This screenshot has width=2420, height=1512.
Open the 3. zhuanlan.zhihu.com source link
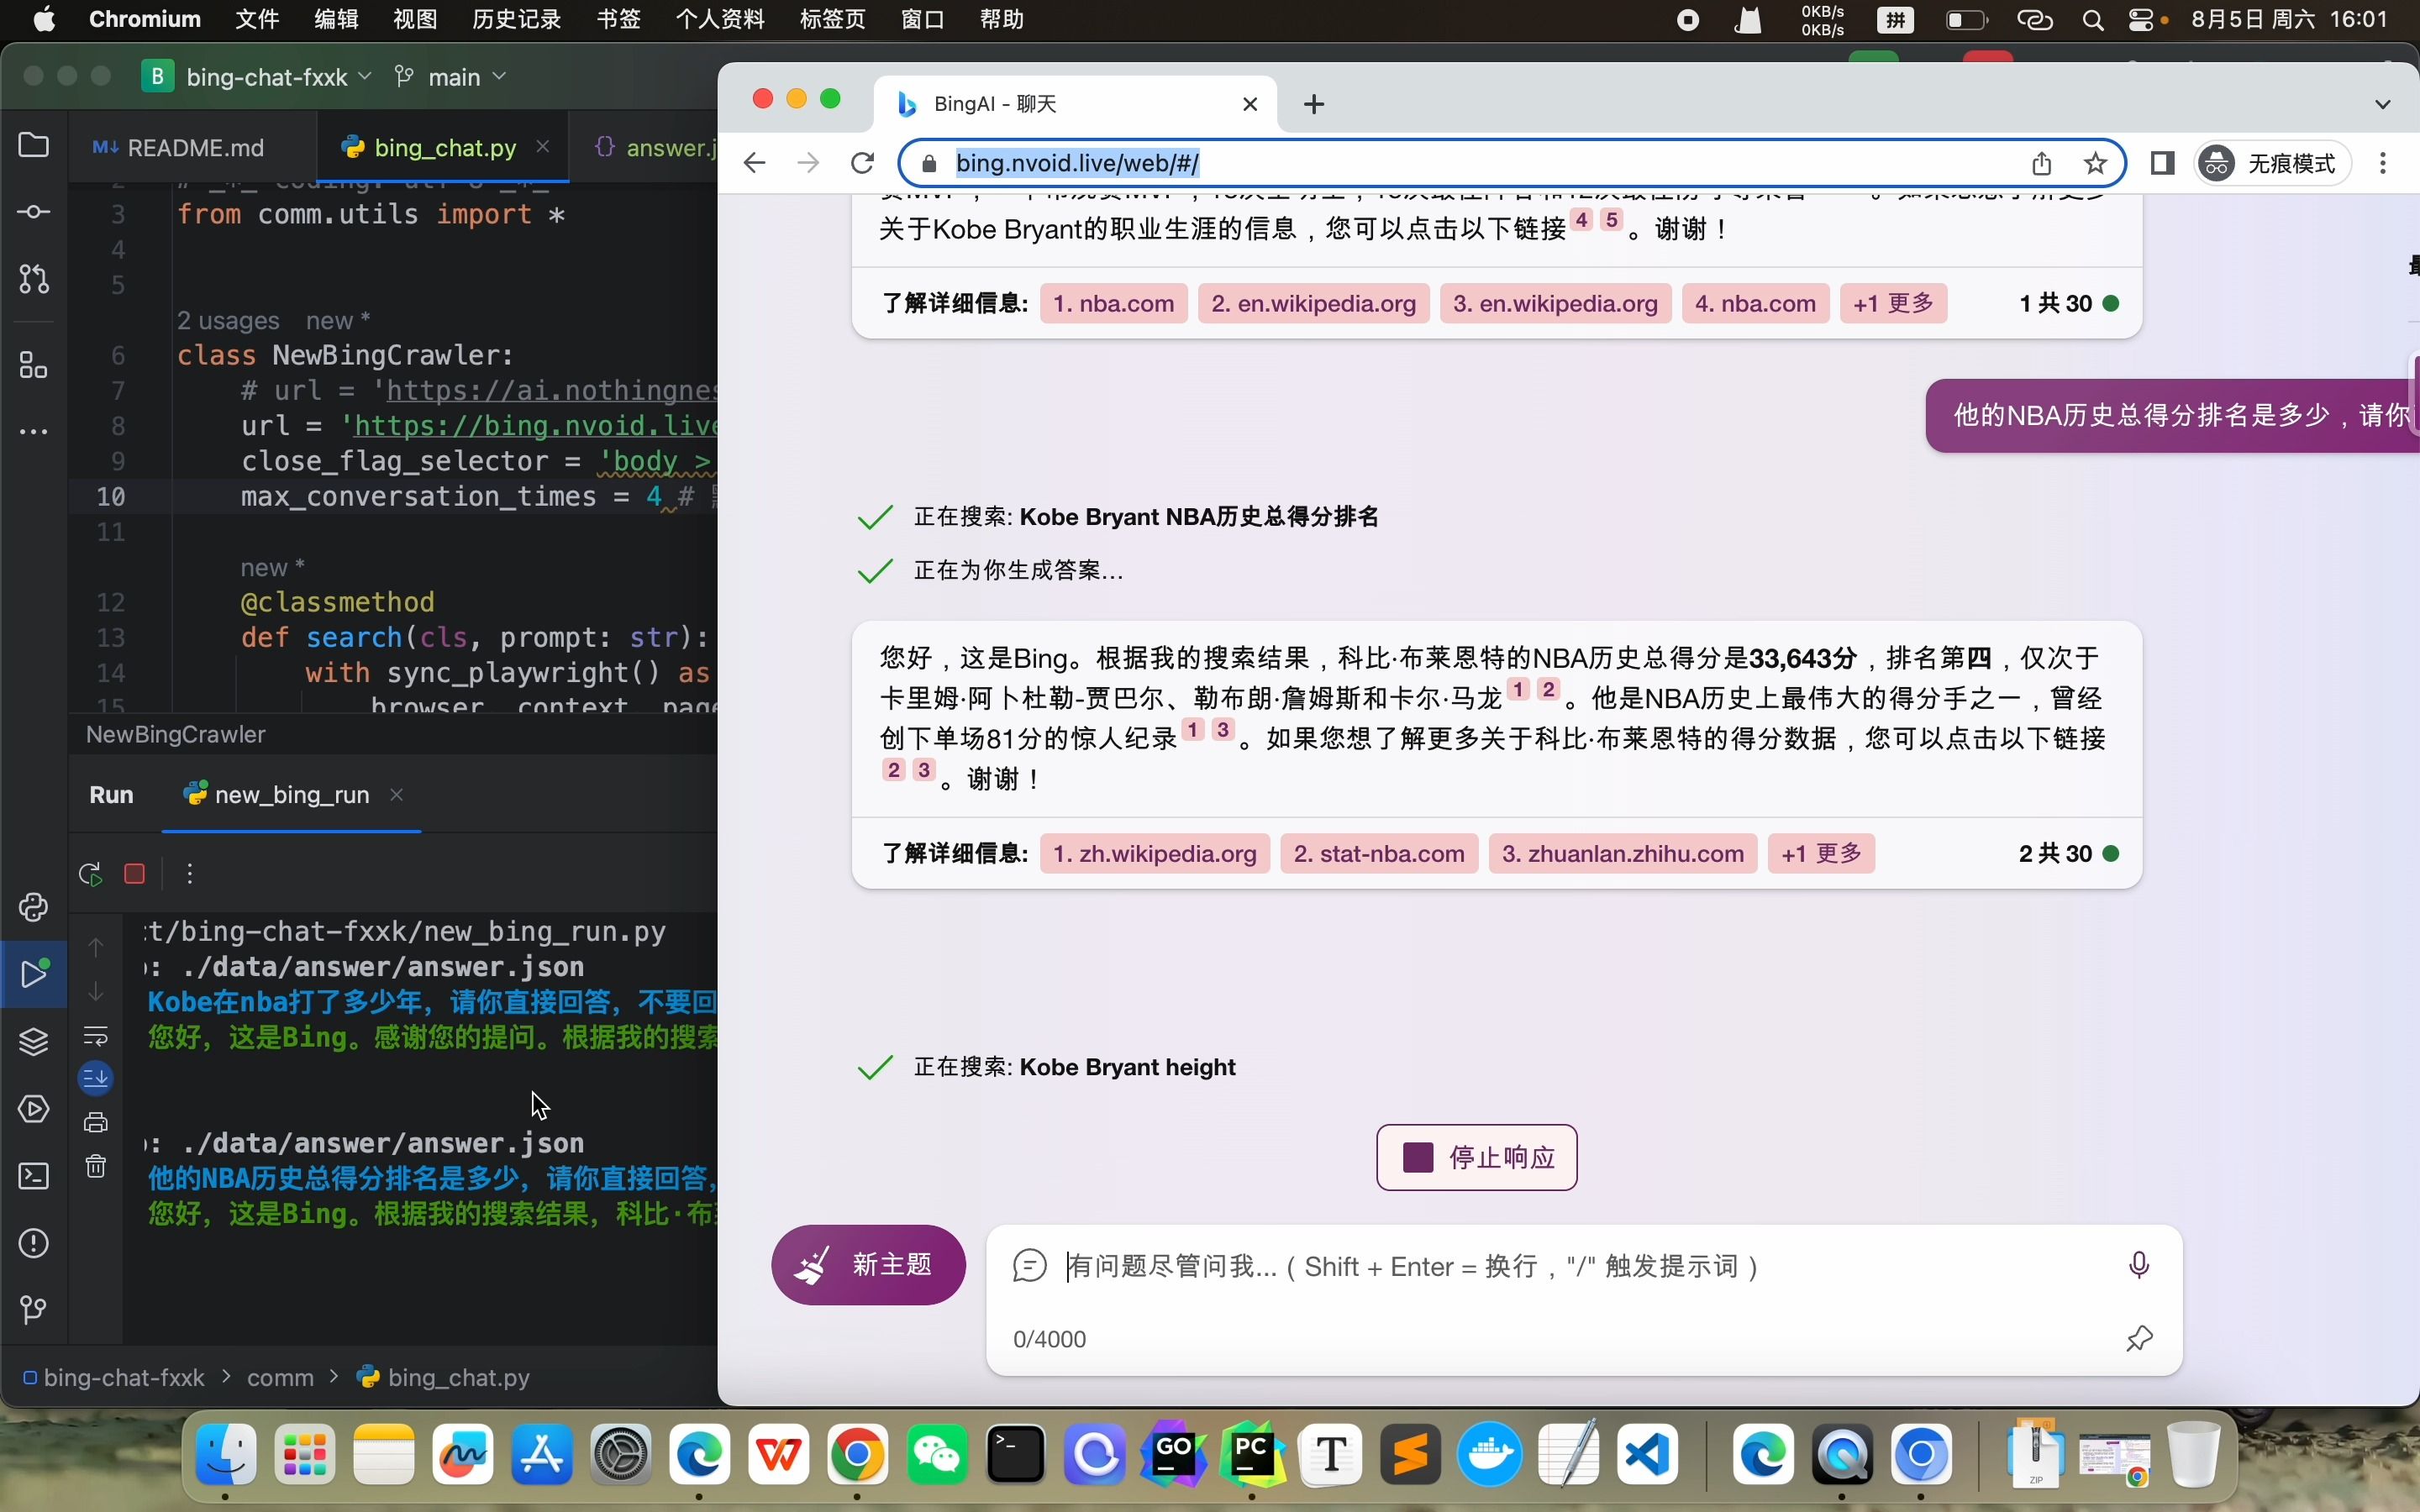[1623, 854]
